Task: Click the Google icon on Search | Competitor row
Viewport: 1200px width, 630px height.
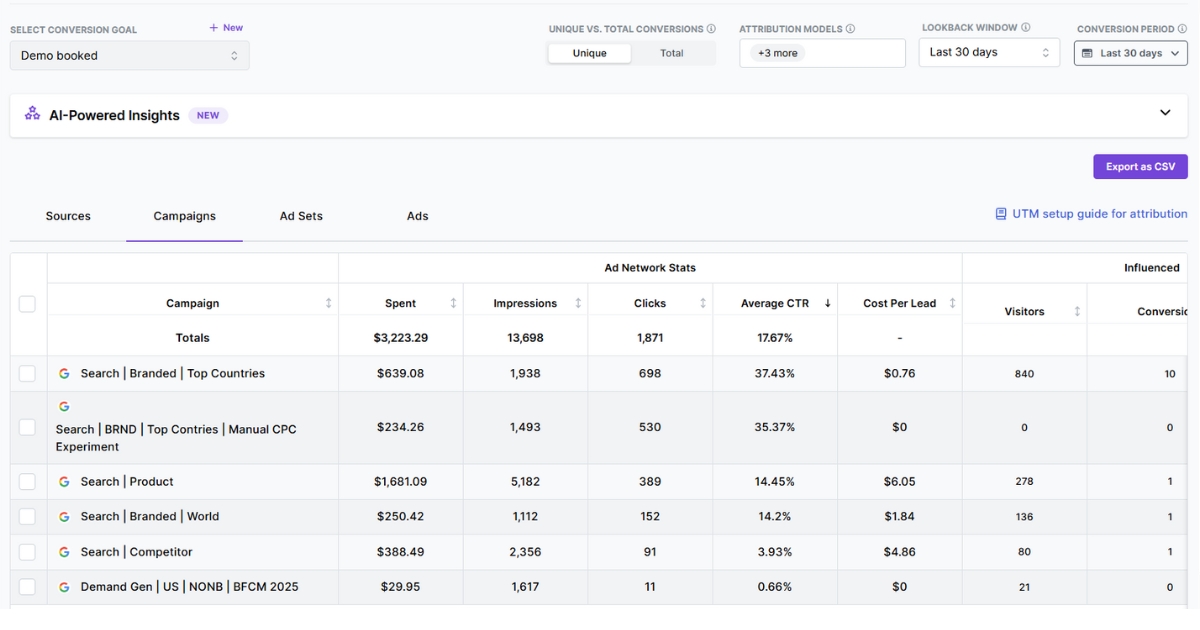Action: 63,551
